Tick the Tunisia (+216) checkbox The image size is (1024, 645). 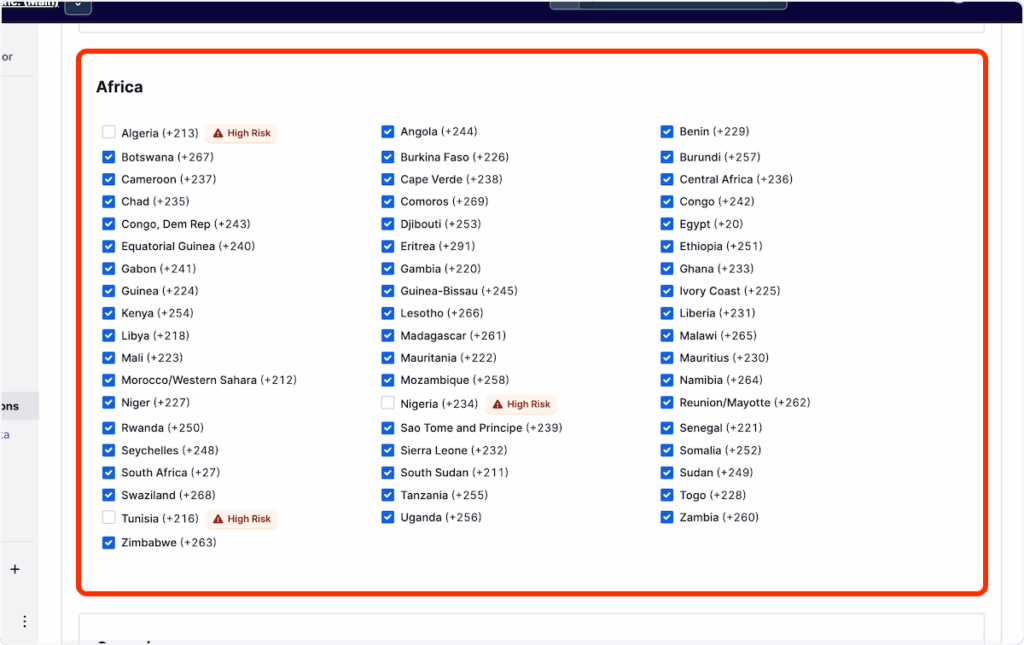[x=108, y=518]
